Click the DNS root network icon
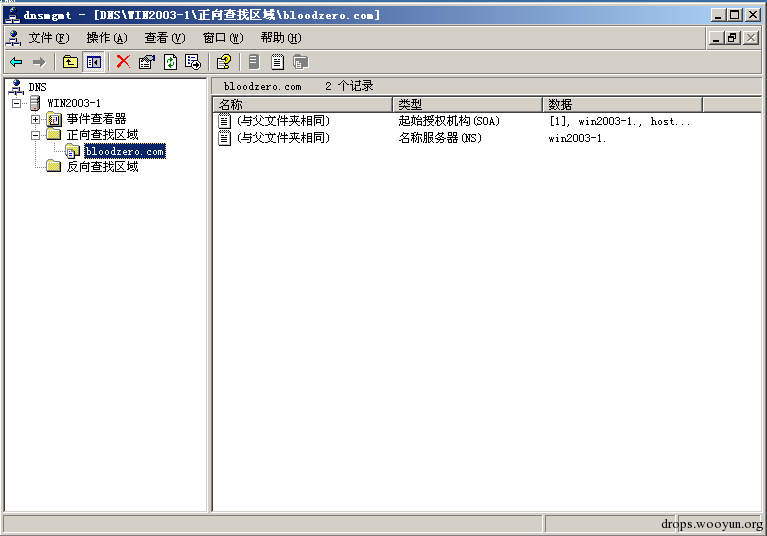Screen dimensions: 767x536 (16, 87)
